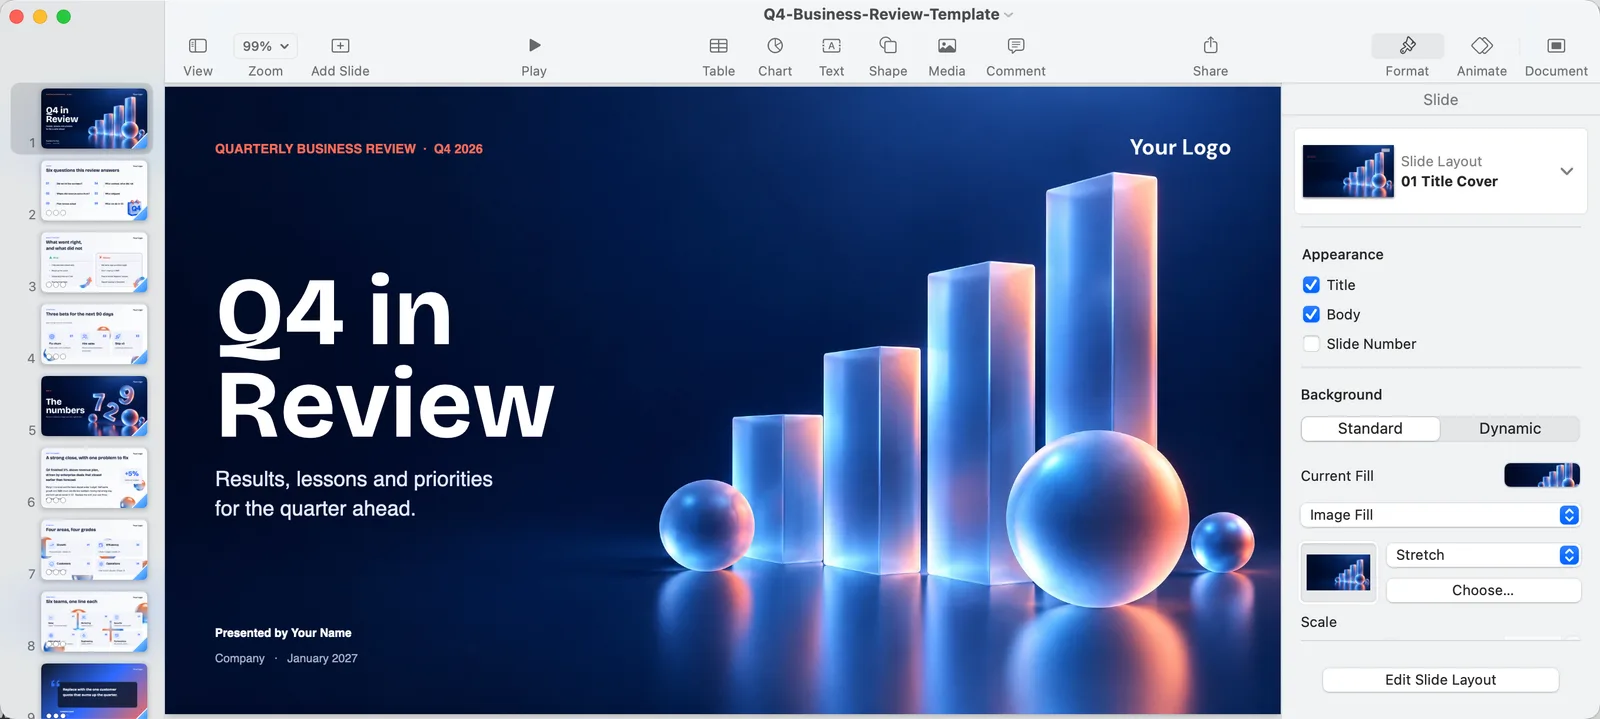The width and height of the screenshot is (1600, 719).
Task: Select the Standard background option
Action: (1370, 429)
